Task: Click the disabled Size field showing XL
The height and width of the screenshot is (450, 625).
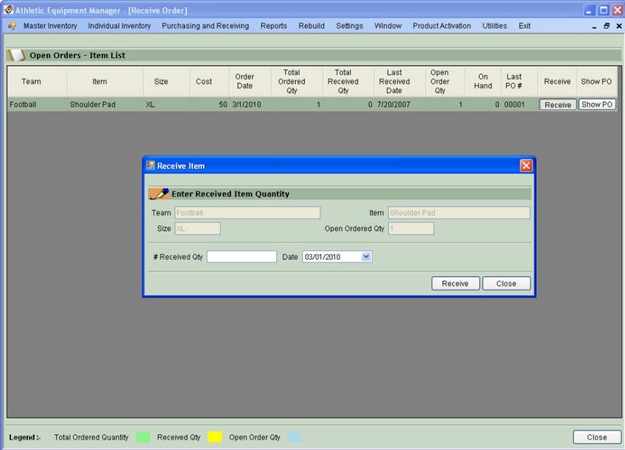Action: click(x=197, y=228)
